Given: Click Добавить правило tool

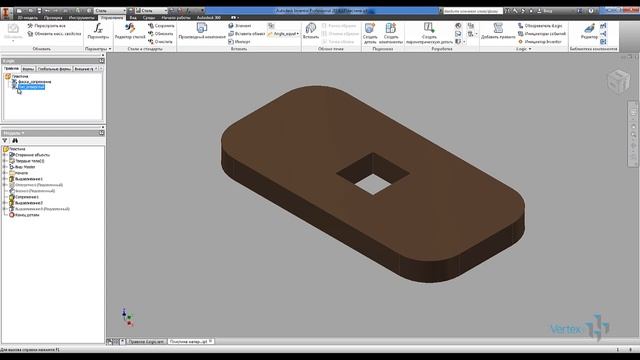Looking at the screenshot, I should pyautogui.click(x=498, y=31).
